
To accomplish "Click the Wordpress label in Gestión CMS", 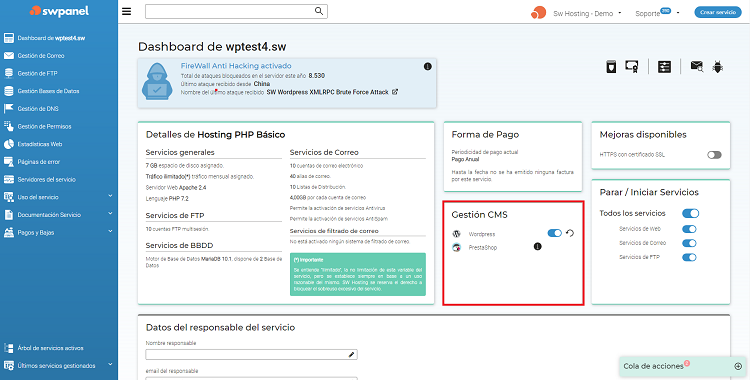I will pos(482,234).
